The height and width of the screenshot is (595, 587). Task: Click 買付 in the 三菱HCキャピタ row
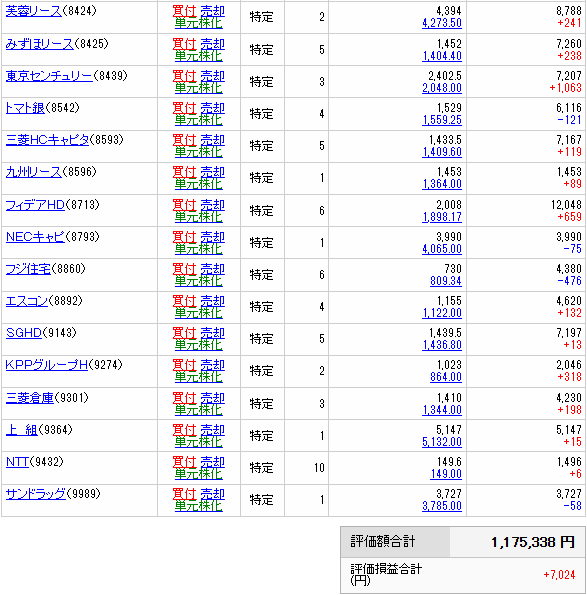click(184, 140)
